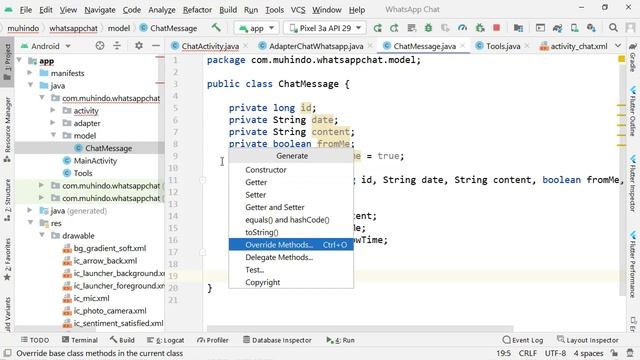This screenshot has width=640, height=360.
Task: Expand the manifests folder
Action: (x=30, y=73)
